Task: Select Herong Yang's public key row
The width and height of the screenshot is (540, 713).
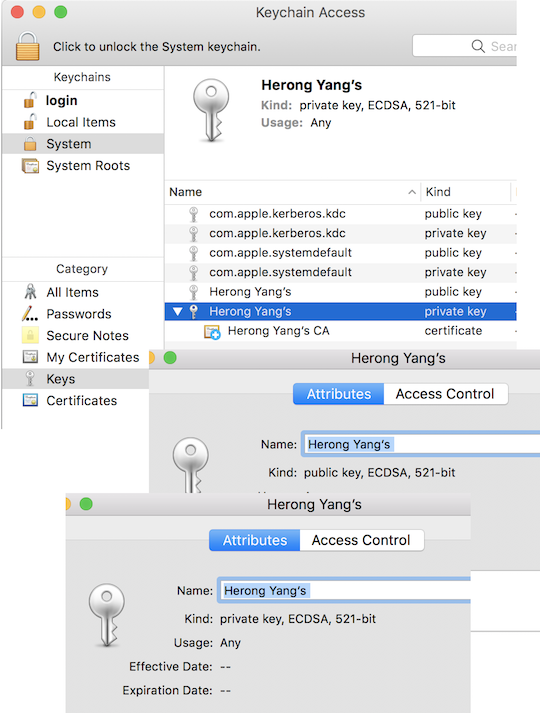Action: pos(340,292)
